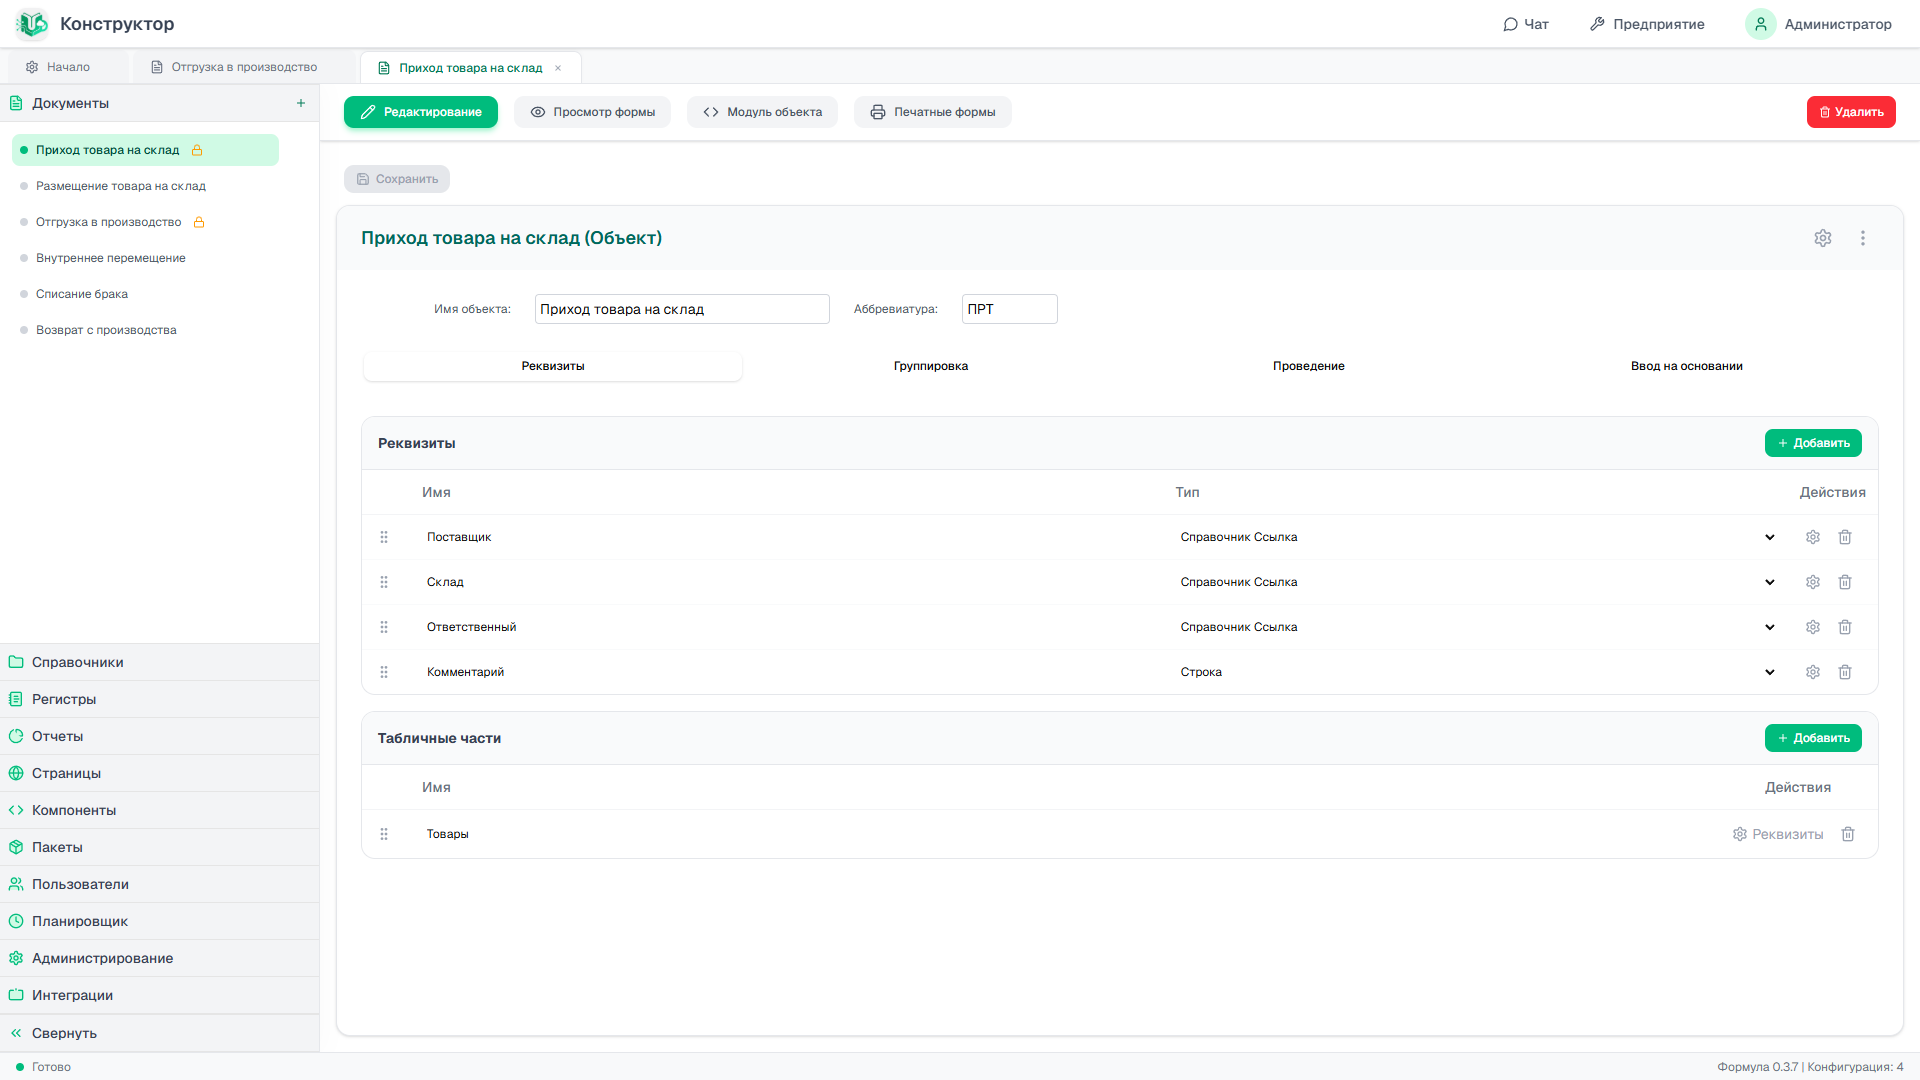Switch to Просмотр формы view mode
Image resolution: width=1920 pixels, height=1080 pixels.
593,112
